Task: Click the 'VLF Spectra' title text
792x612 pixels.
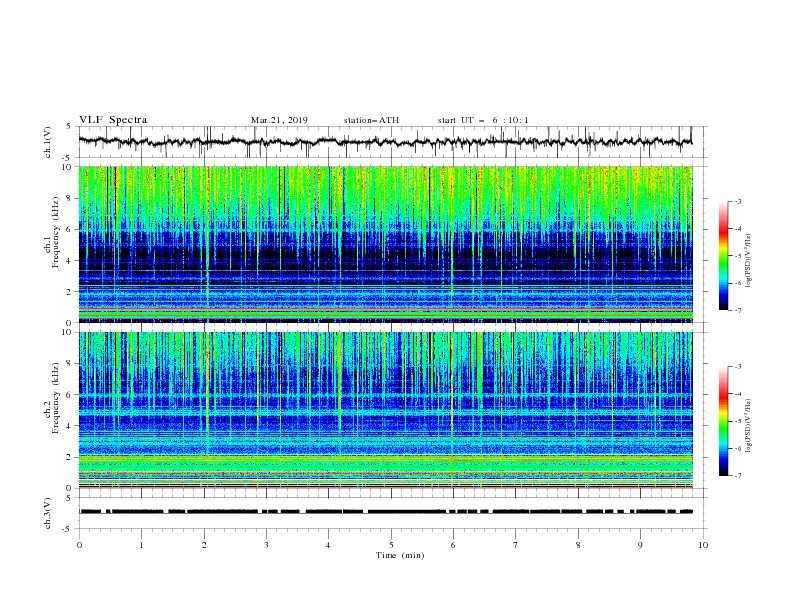Action: coord(113,120)
